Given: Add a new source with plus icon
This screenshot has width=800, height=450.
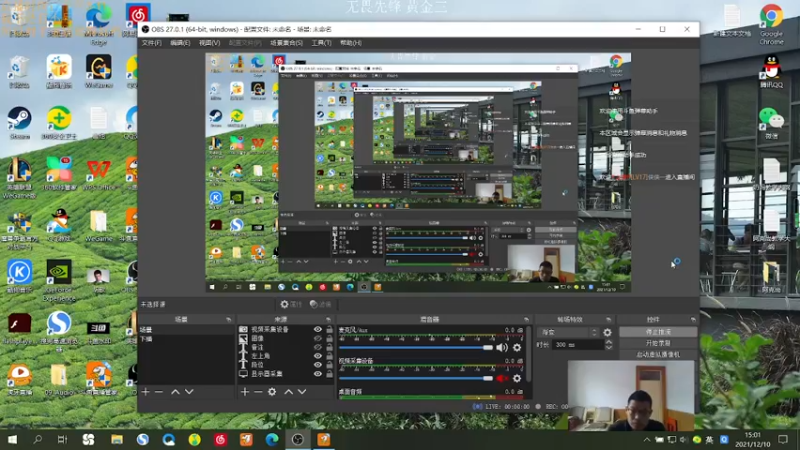Looking at the screenshot, I should [x=245, y=392].
